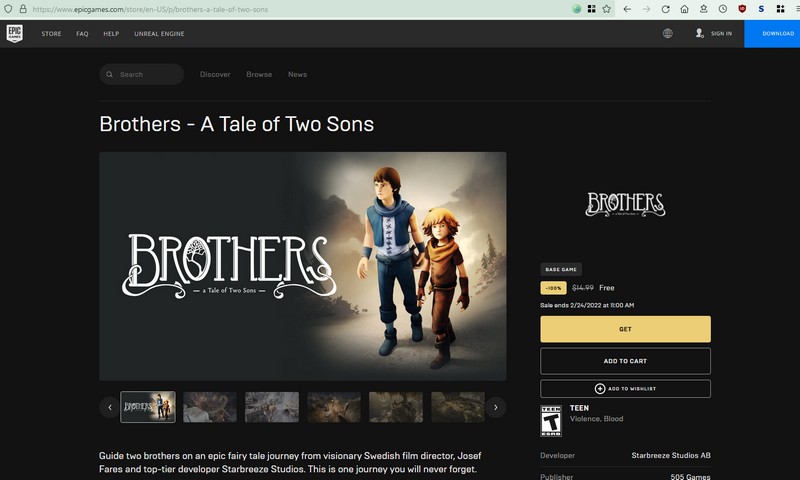Click the browser back arrow
This screenshot has width=800, height=480.
(x=627, y=8)
